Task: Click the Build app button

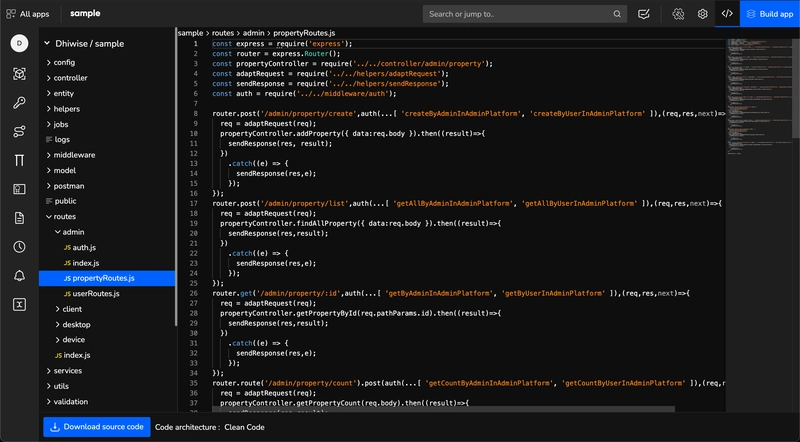Action: (x=770, y=14)
